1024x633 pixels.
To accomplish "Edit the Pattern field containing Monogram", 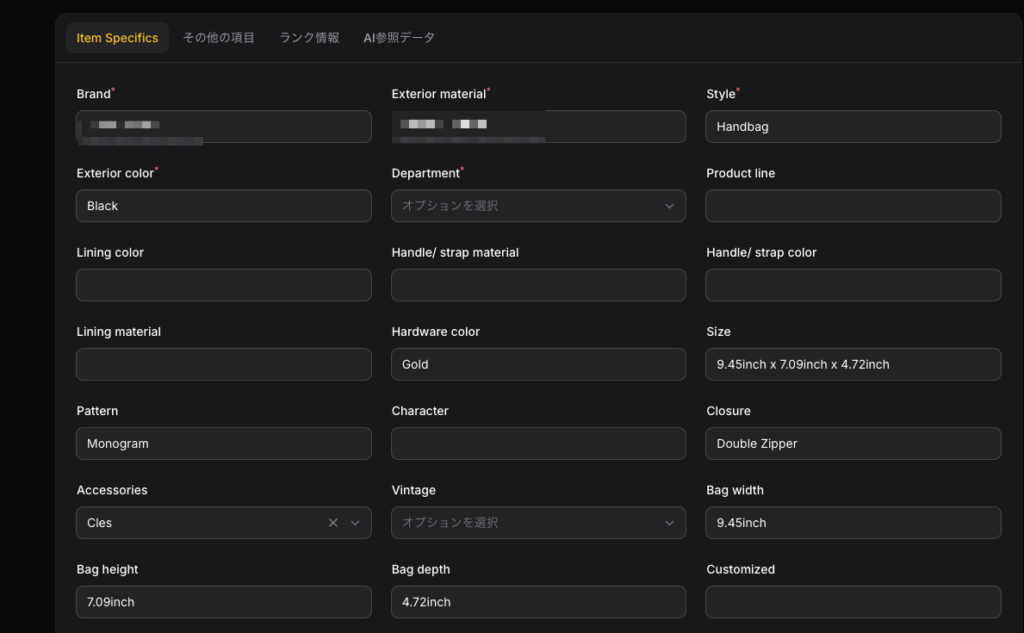I will (x=223, y=443).
